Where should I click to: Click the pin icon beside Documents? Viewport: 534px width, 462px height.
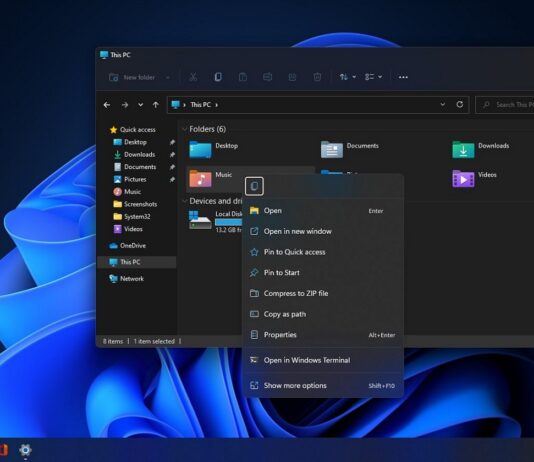pos(172,167)
